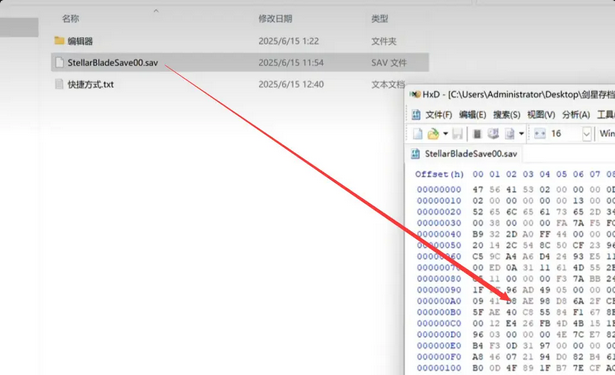Image resolution: width=615 pixels, height=375 pixels.
Task: Click the StellarBladeSave00.sav file icon in Explorer
Action: tap(59, 62)
